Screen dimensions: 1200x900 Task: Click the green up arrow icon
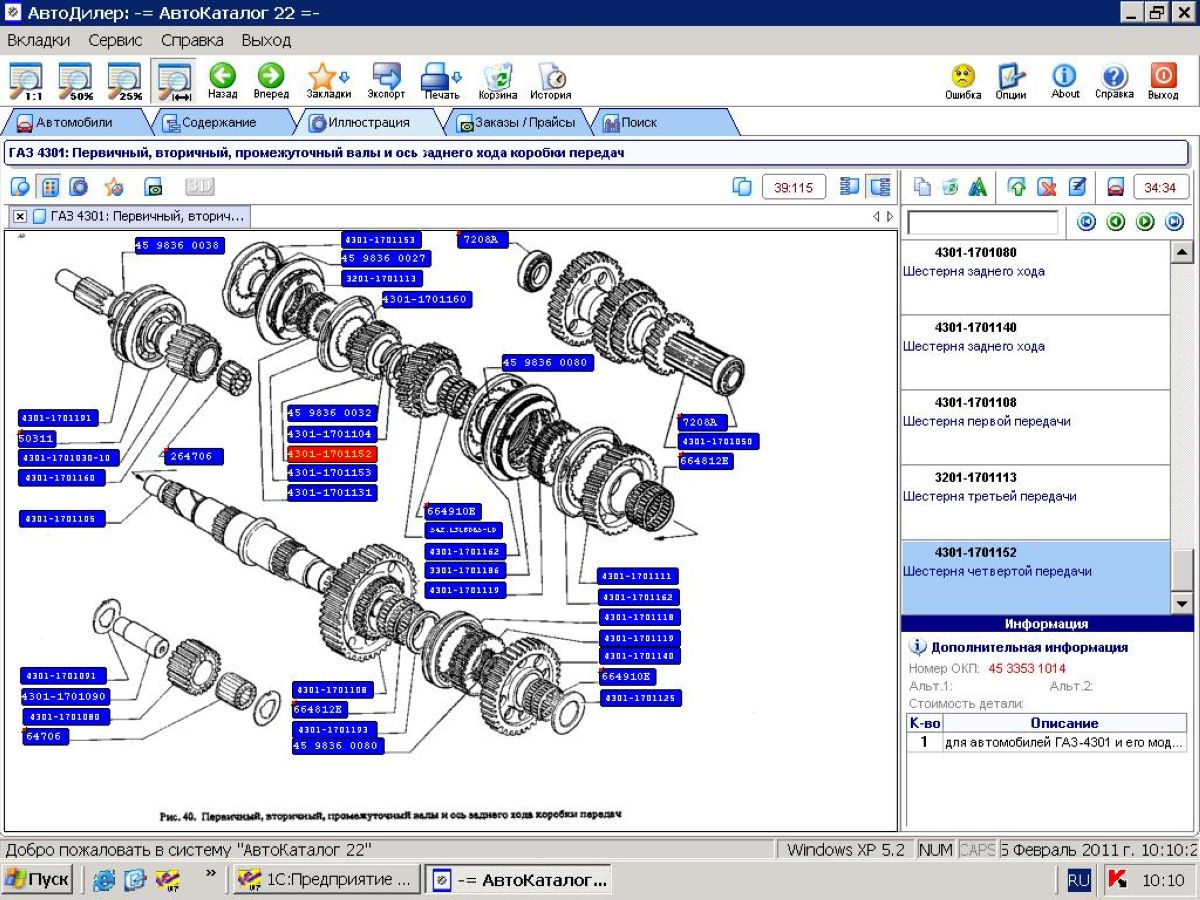1018,186
